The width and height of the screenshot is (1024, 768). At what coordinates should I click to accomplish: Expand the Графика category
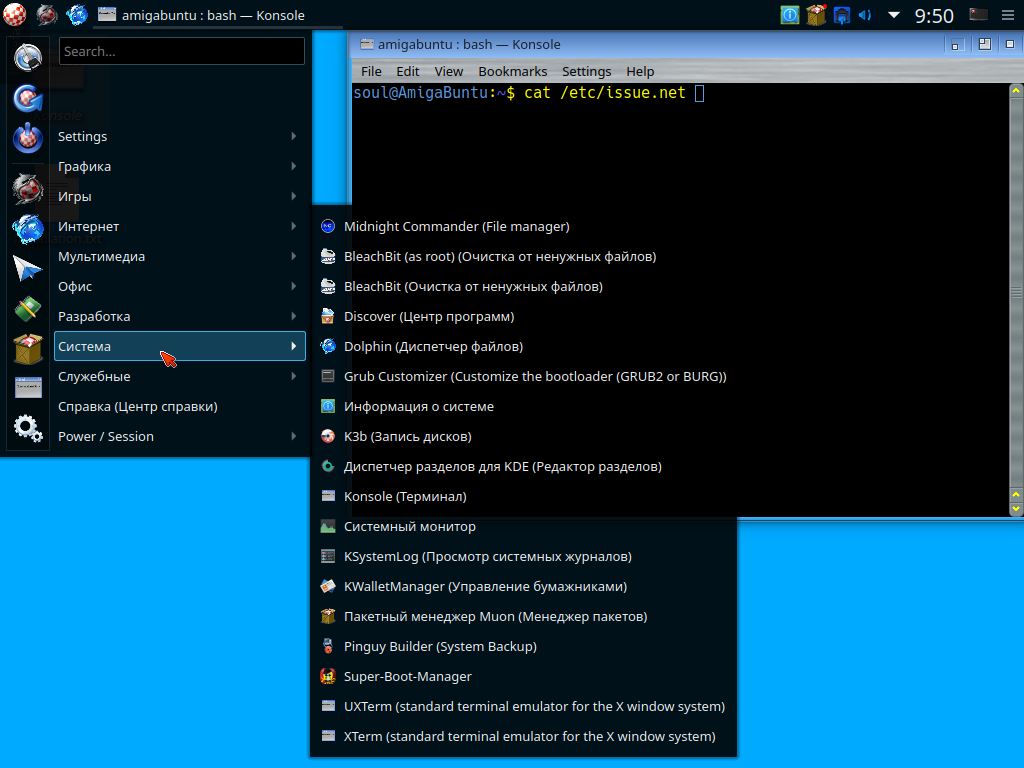click(180, 167)
